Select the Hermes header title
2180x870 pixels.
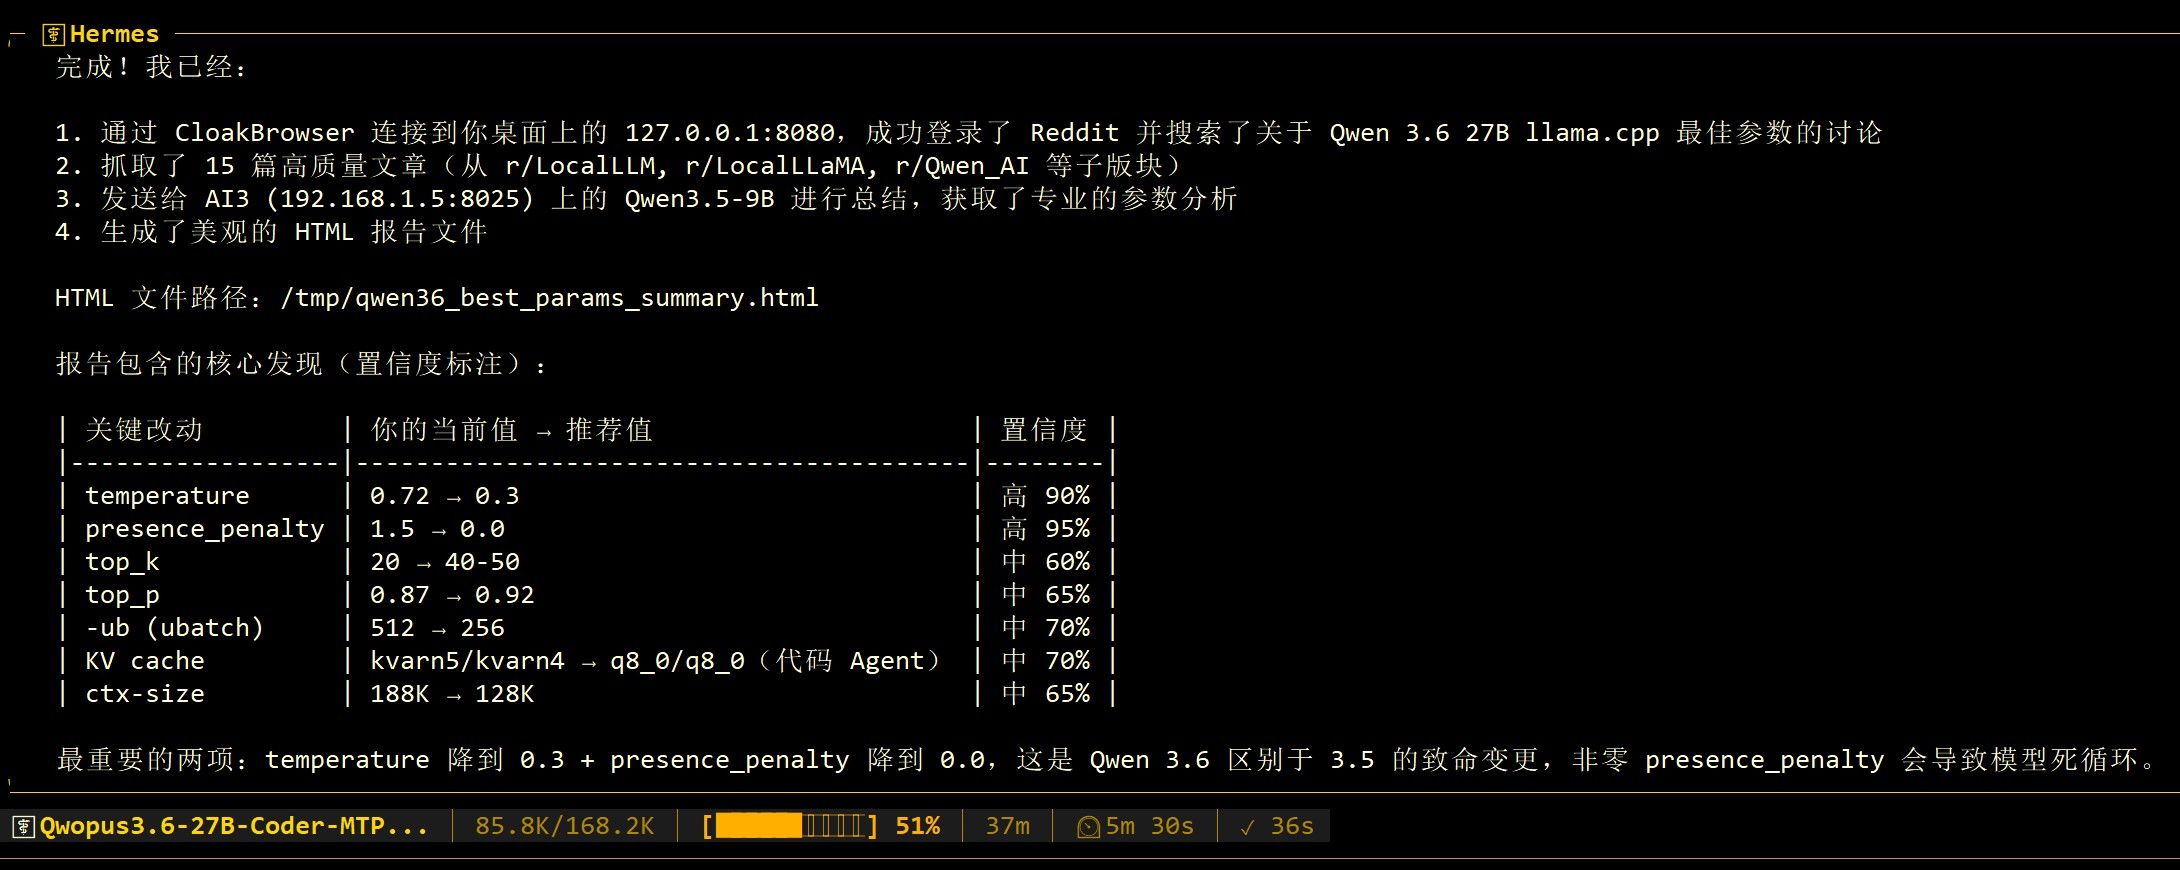114,34
